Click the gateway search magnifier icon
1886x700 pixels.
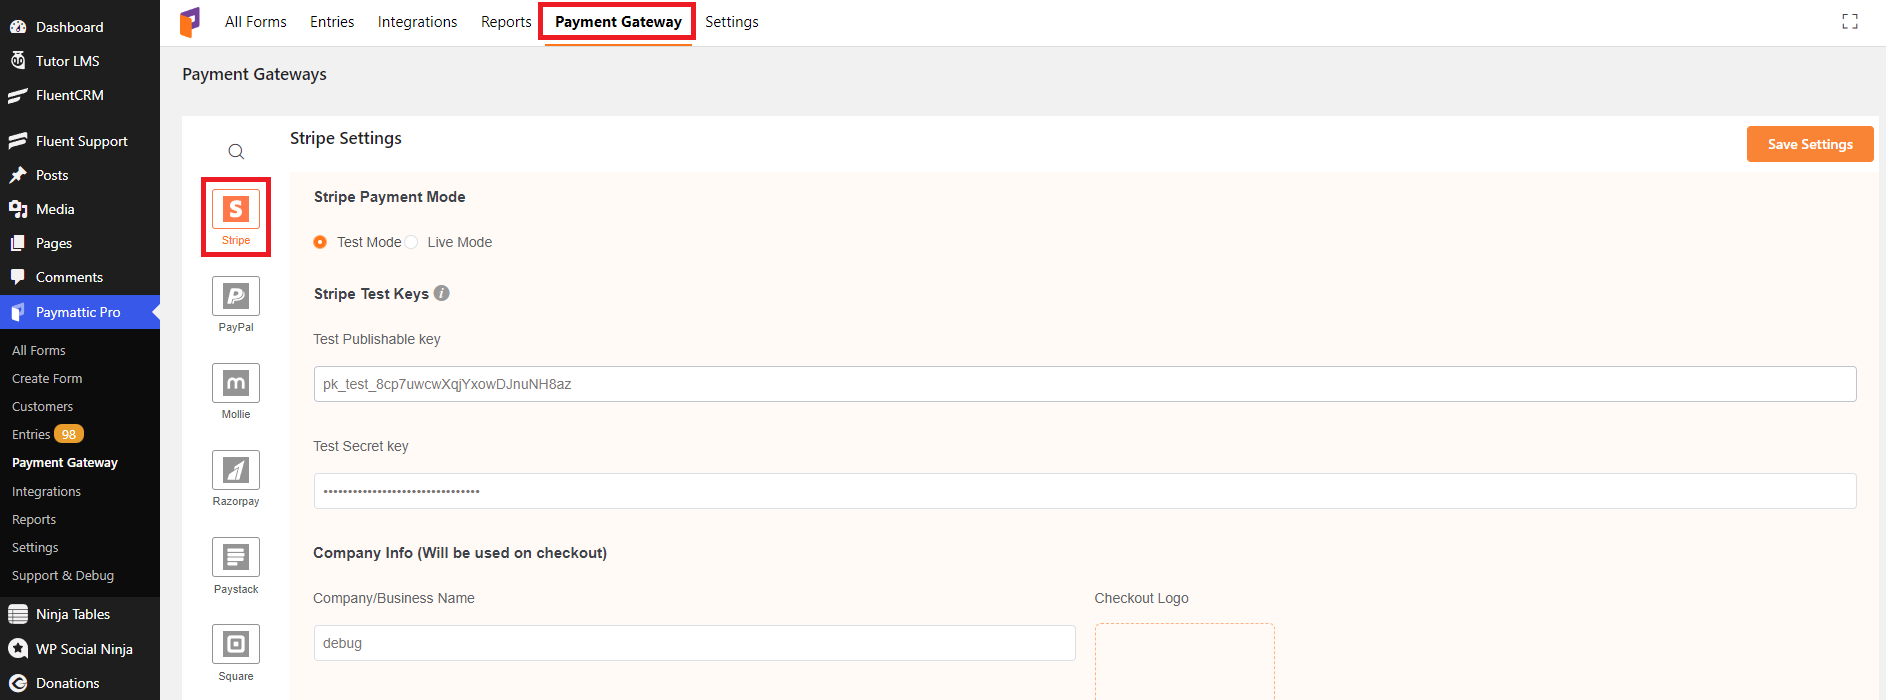pos(236,152)
